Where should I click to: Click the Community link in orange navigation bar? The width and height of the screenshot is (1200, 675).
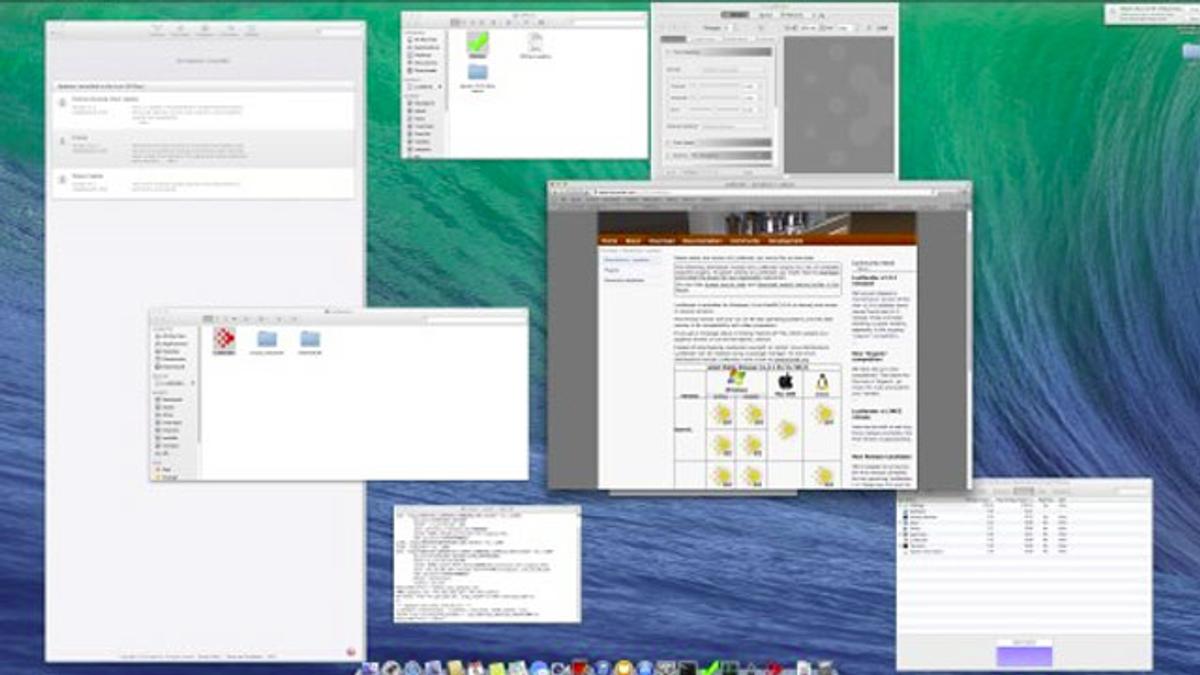coord(745,241)
